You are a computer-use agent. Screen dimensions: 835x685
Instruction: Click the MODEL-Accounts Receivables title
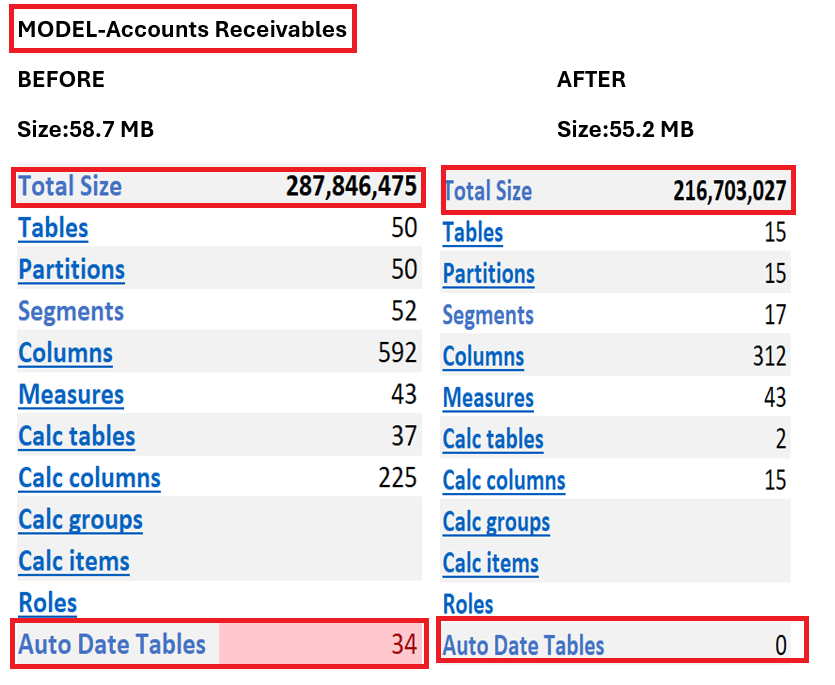[182, 30]
